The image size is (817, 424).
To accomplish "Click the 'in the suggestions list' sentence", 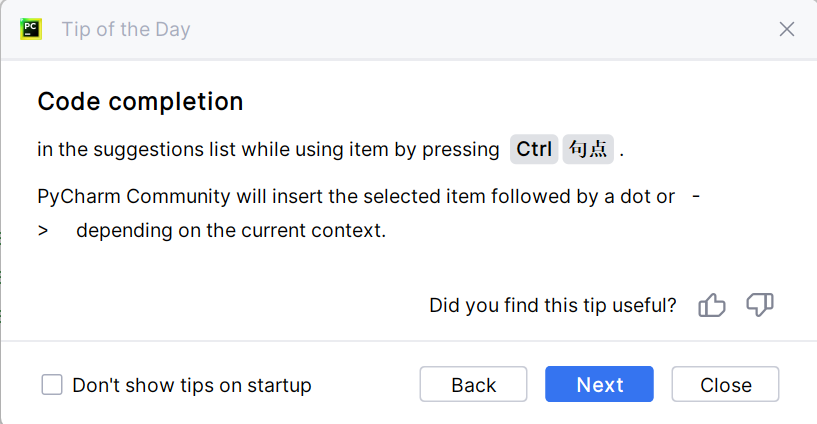I will point(268,150).
